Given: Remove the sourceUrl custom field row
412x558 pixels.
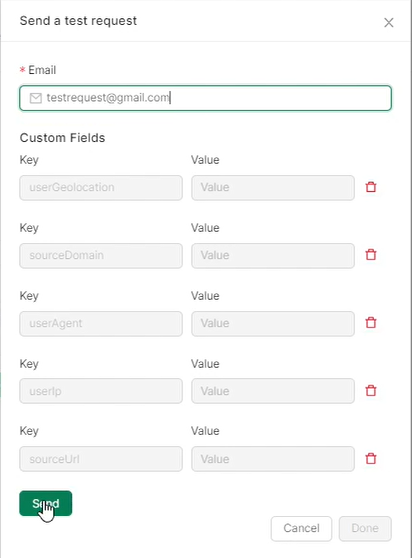Looking at the screenshot, I should (x=371, y=459).
